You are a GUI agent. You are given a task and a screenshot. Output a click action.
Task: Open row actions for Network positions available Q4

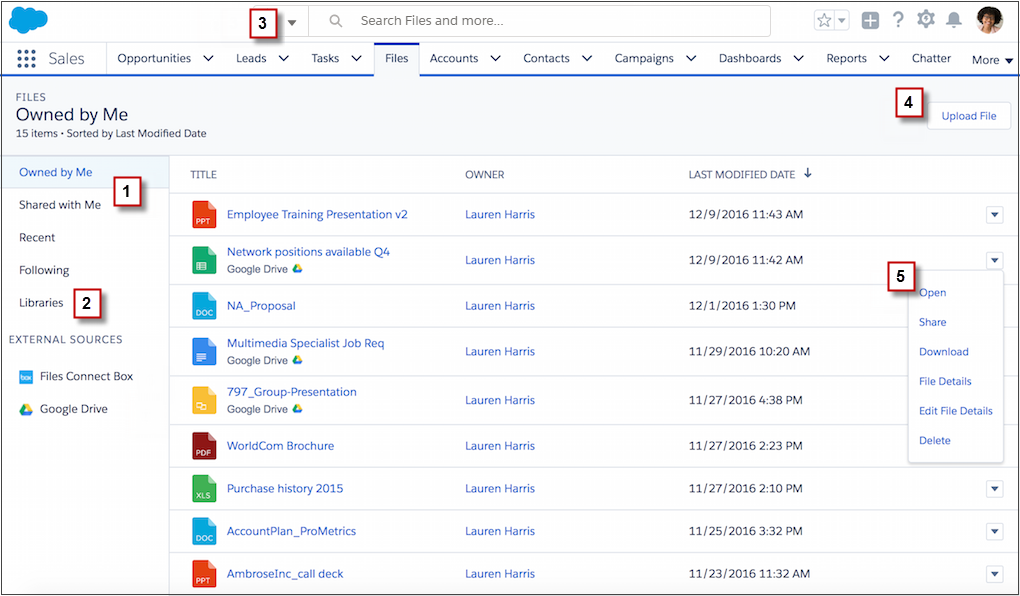[x=994, y=260]
